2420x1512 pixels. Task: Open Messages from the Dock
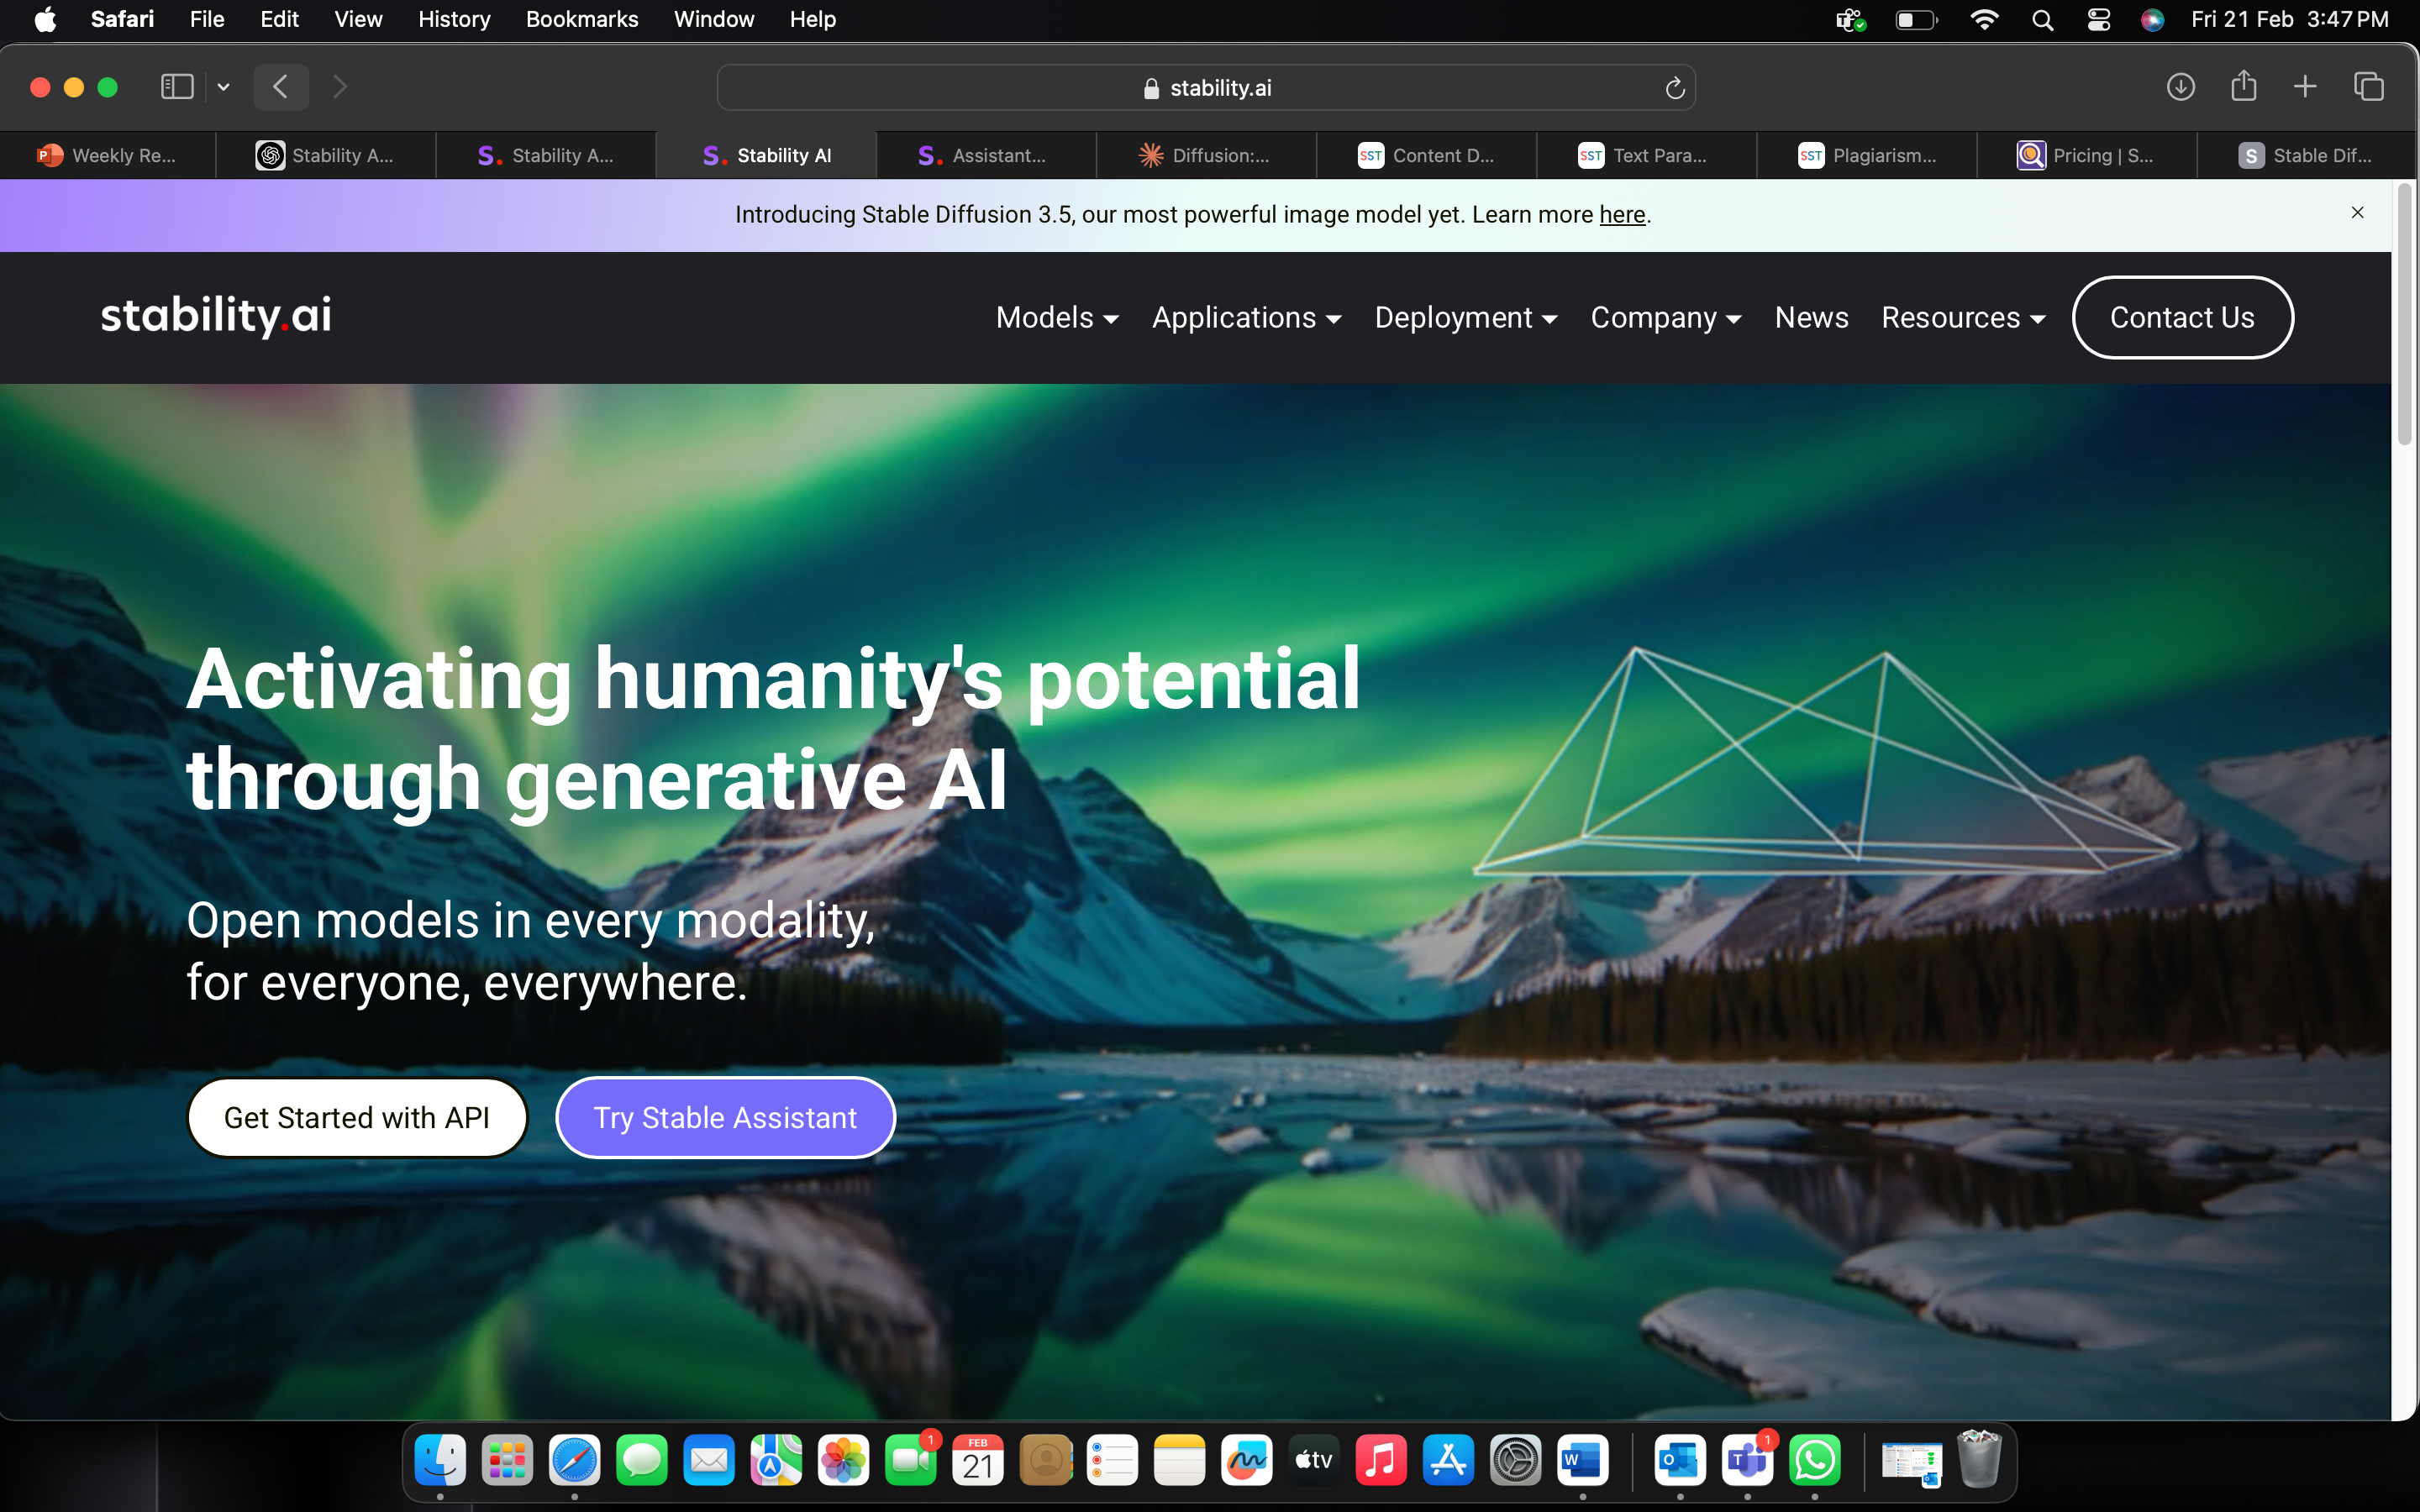pyautogui.click(x=642, y=1461)
